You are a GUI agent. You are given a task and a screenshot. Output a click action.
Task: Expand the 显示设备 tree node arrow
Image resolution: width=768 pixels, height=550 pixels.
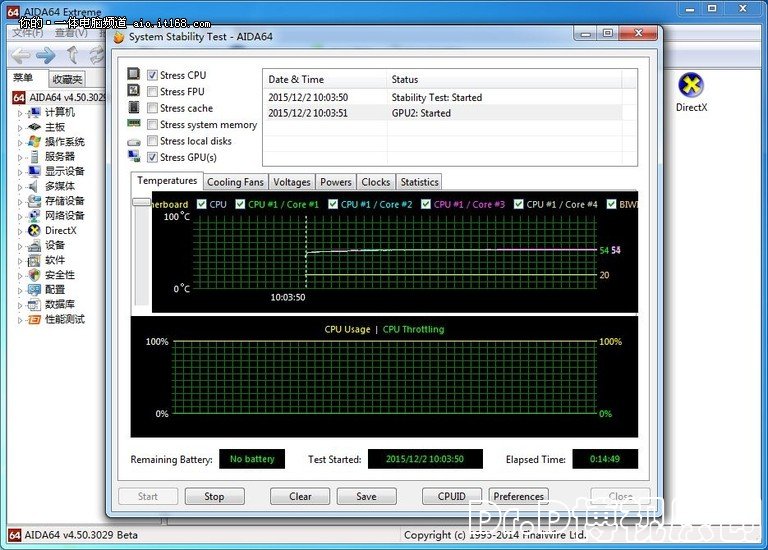tap(20, 172)
